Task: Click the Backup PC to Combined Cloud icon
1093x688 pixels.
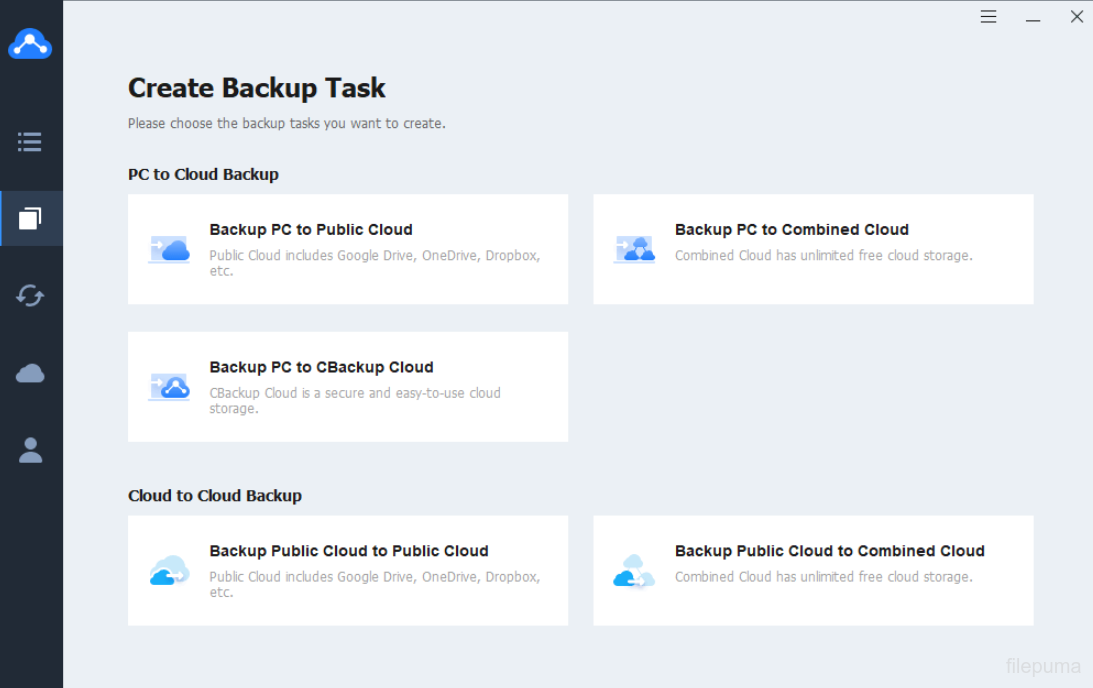Action: [634, 249]
